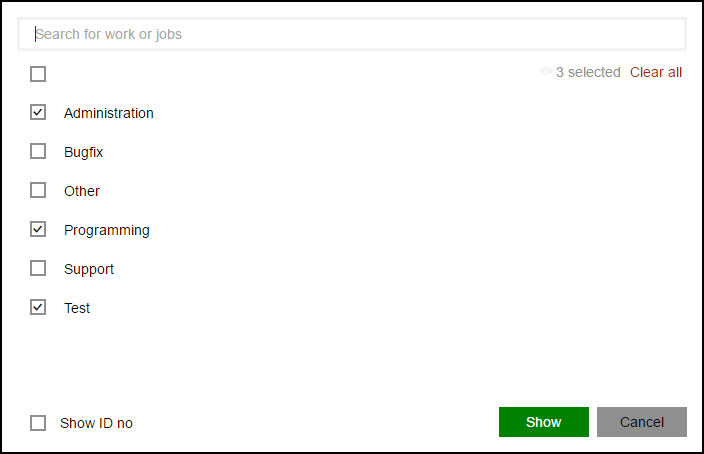
Task: Tick the Support checkbox
Action: pyautogui.click(x=38, y=269)
